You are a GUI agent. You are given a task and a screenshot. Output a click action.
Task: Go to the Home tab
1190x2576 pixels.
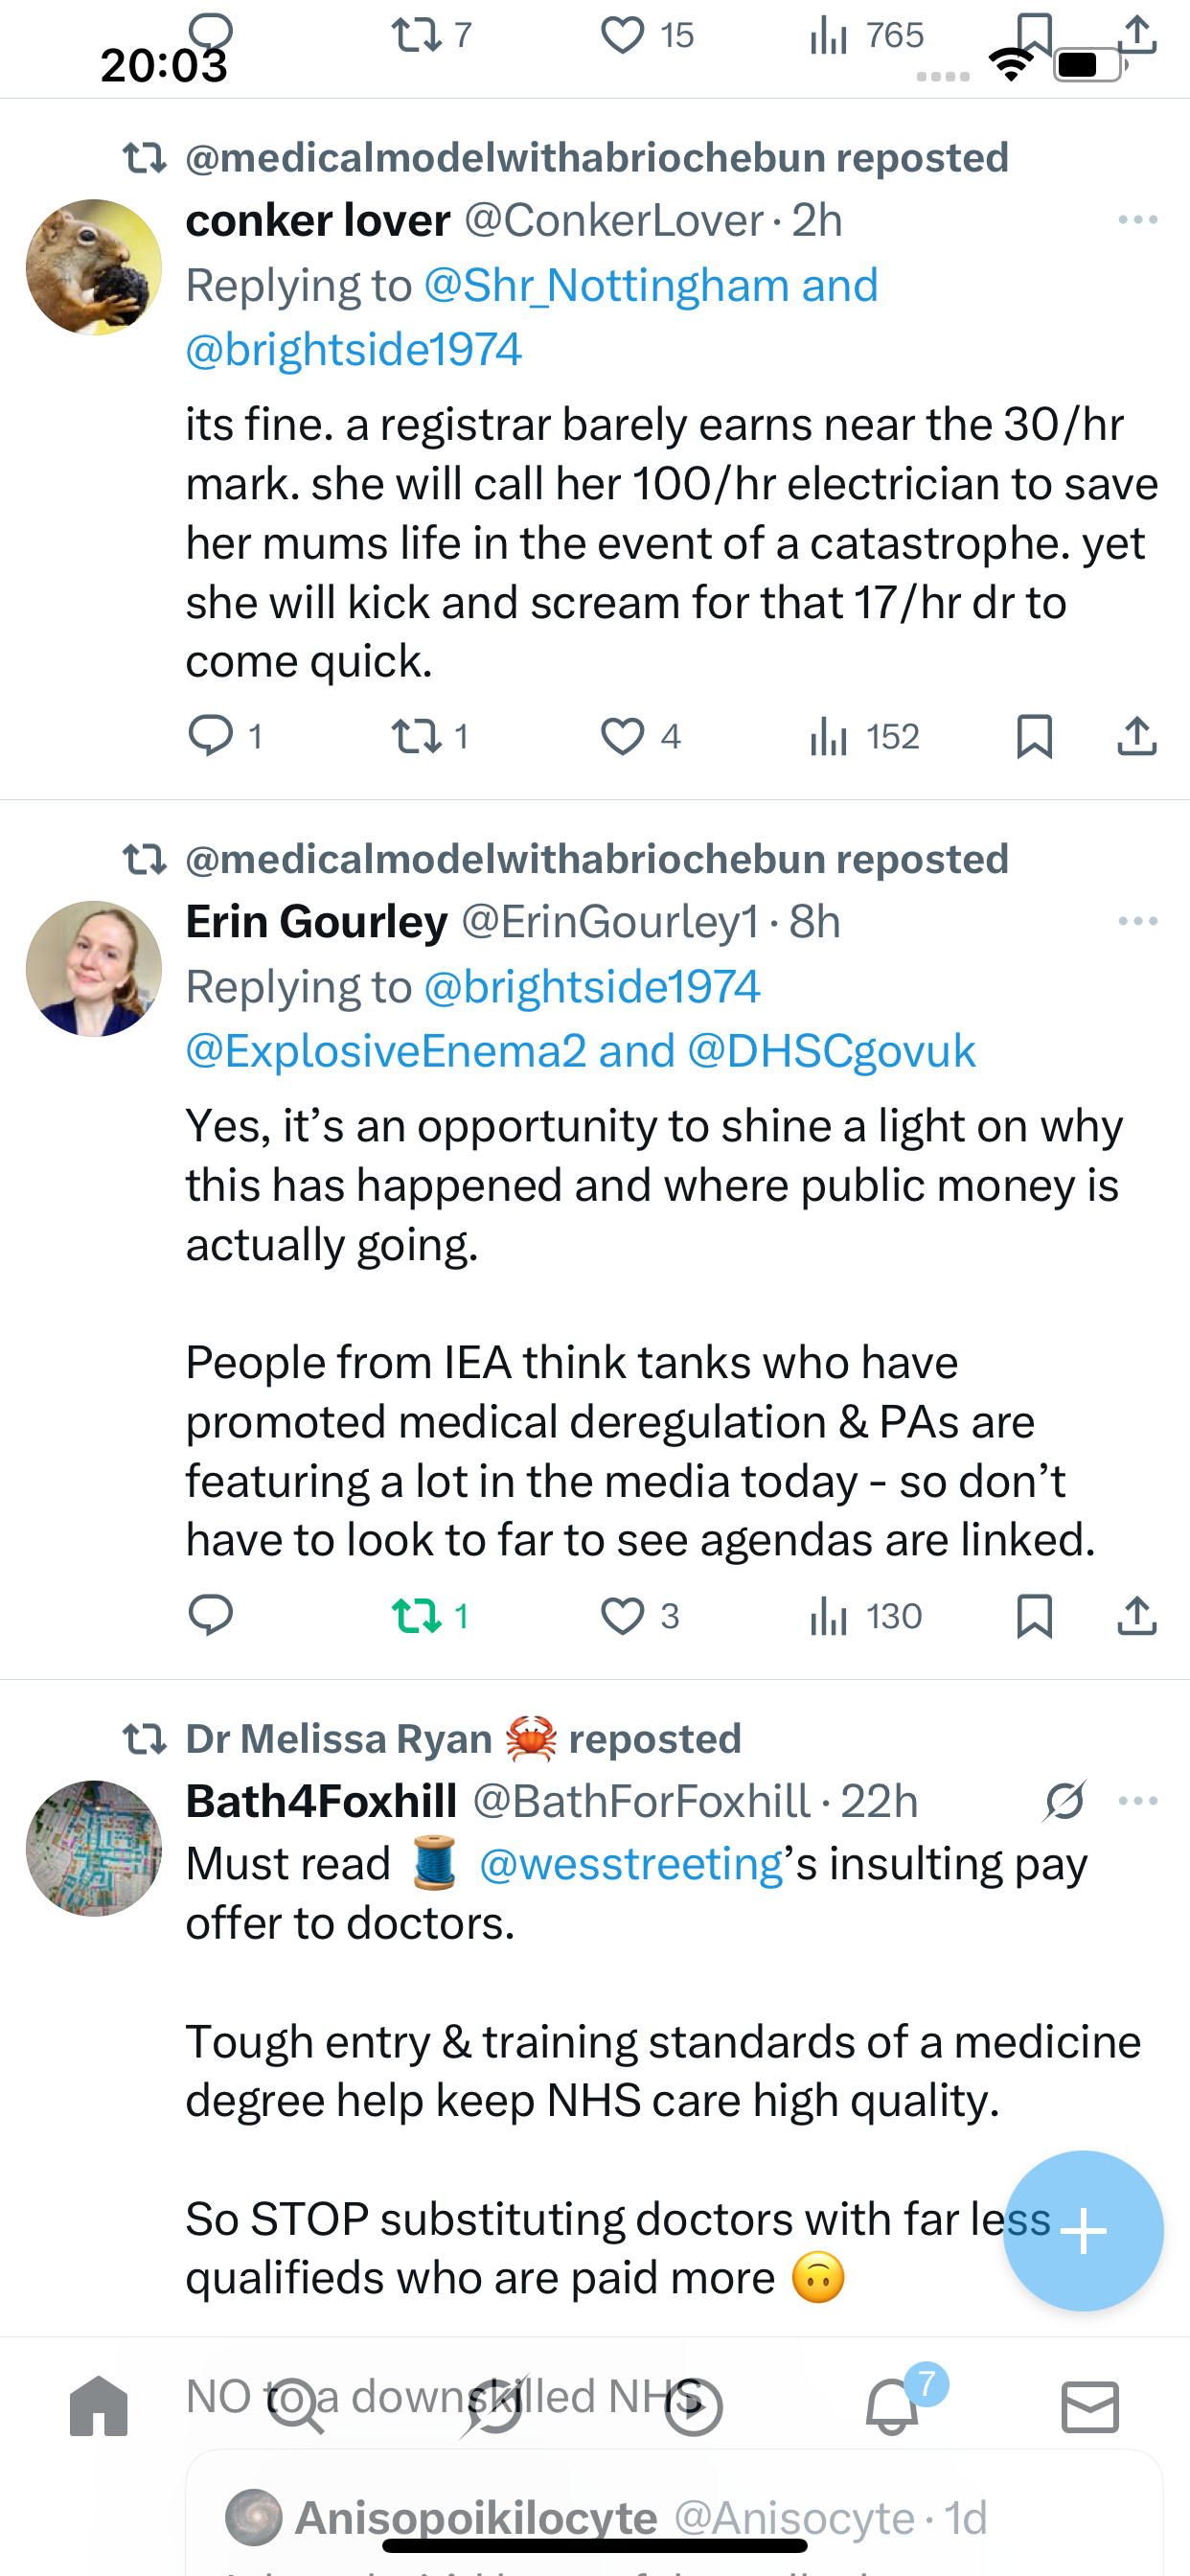[99, 2406]
